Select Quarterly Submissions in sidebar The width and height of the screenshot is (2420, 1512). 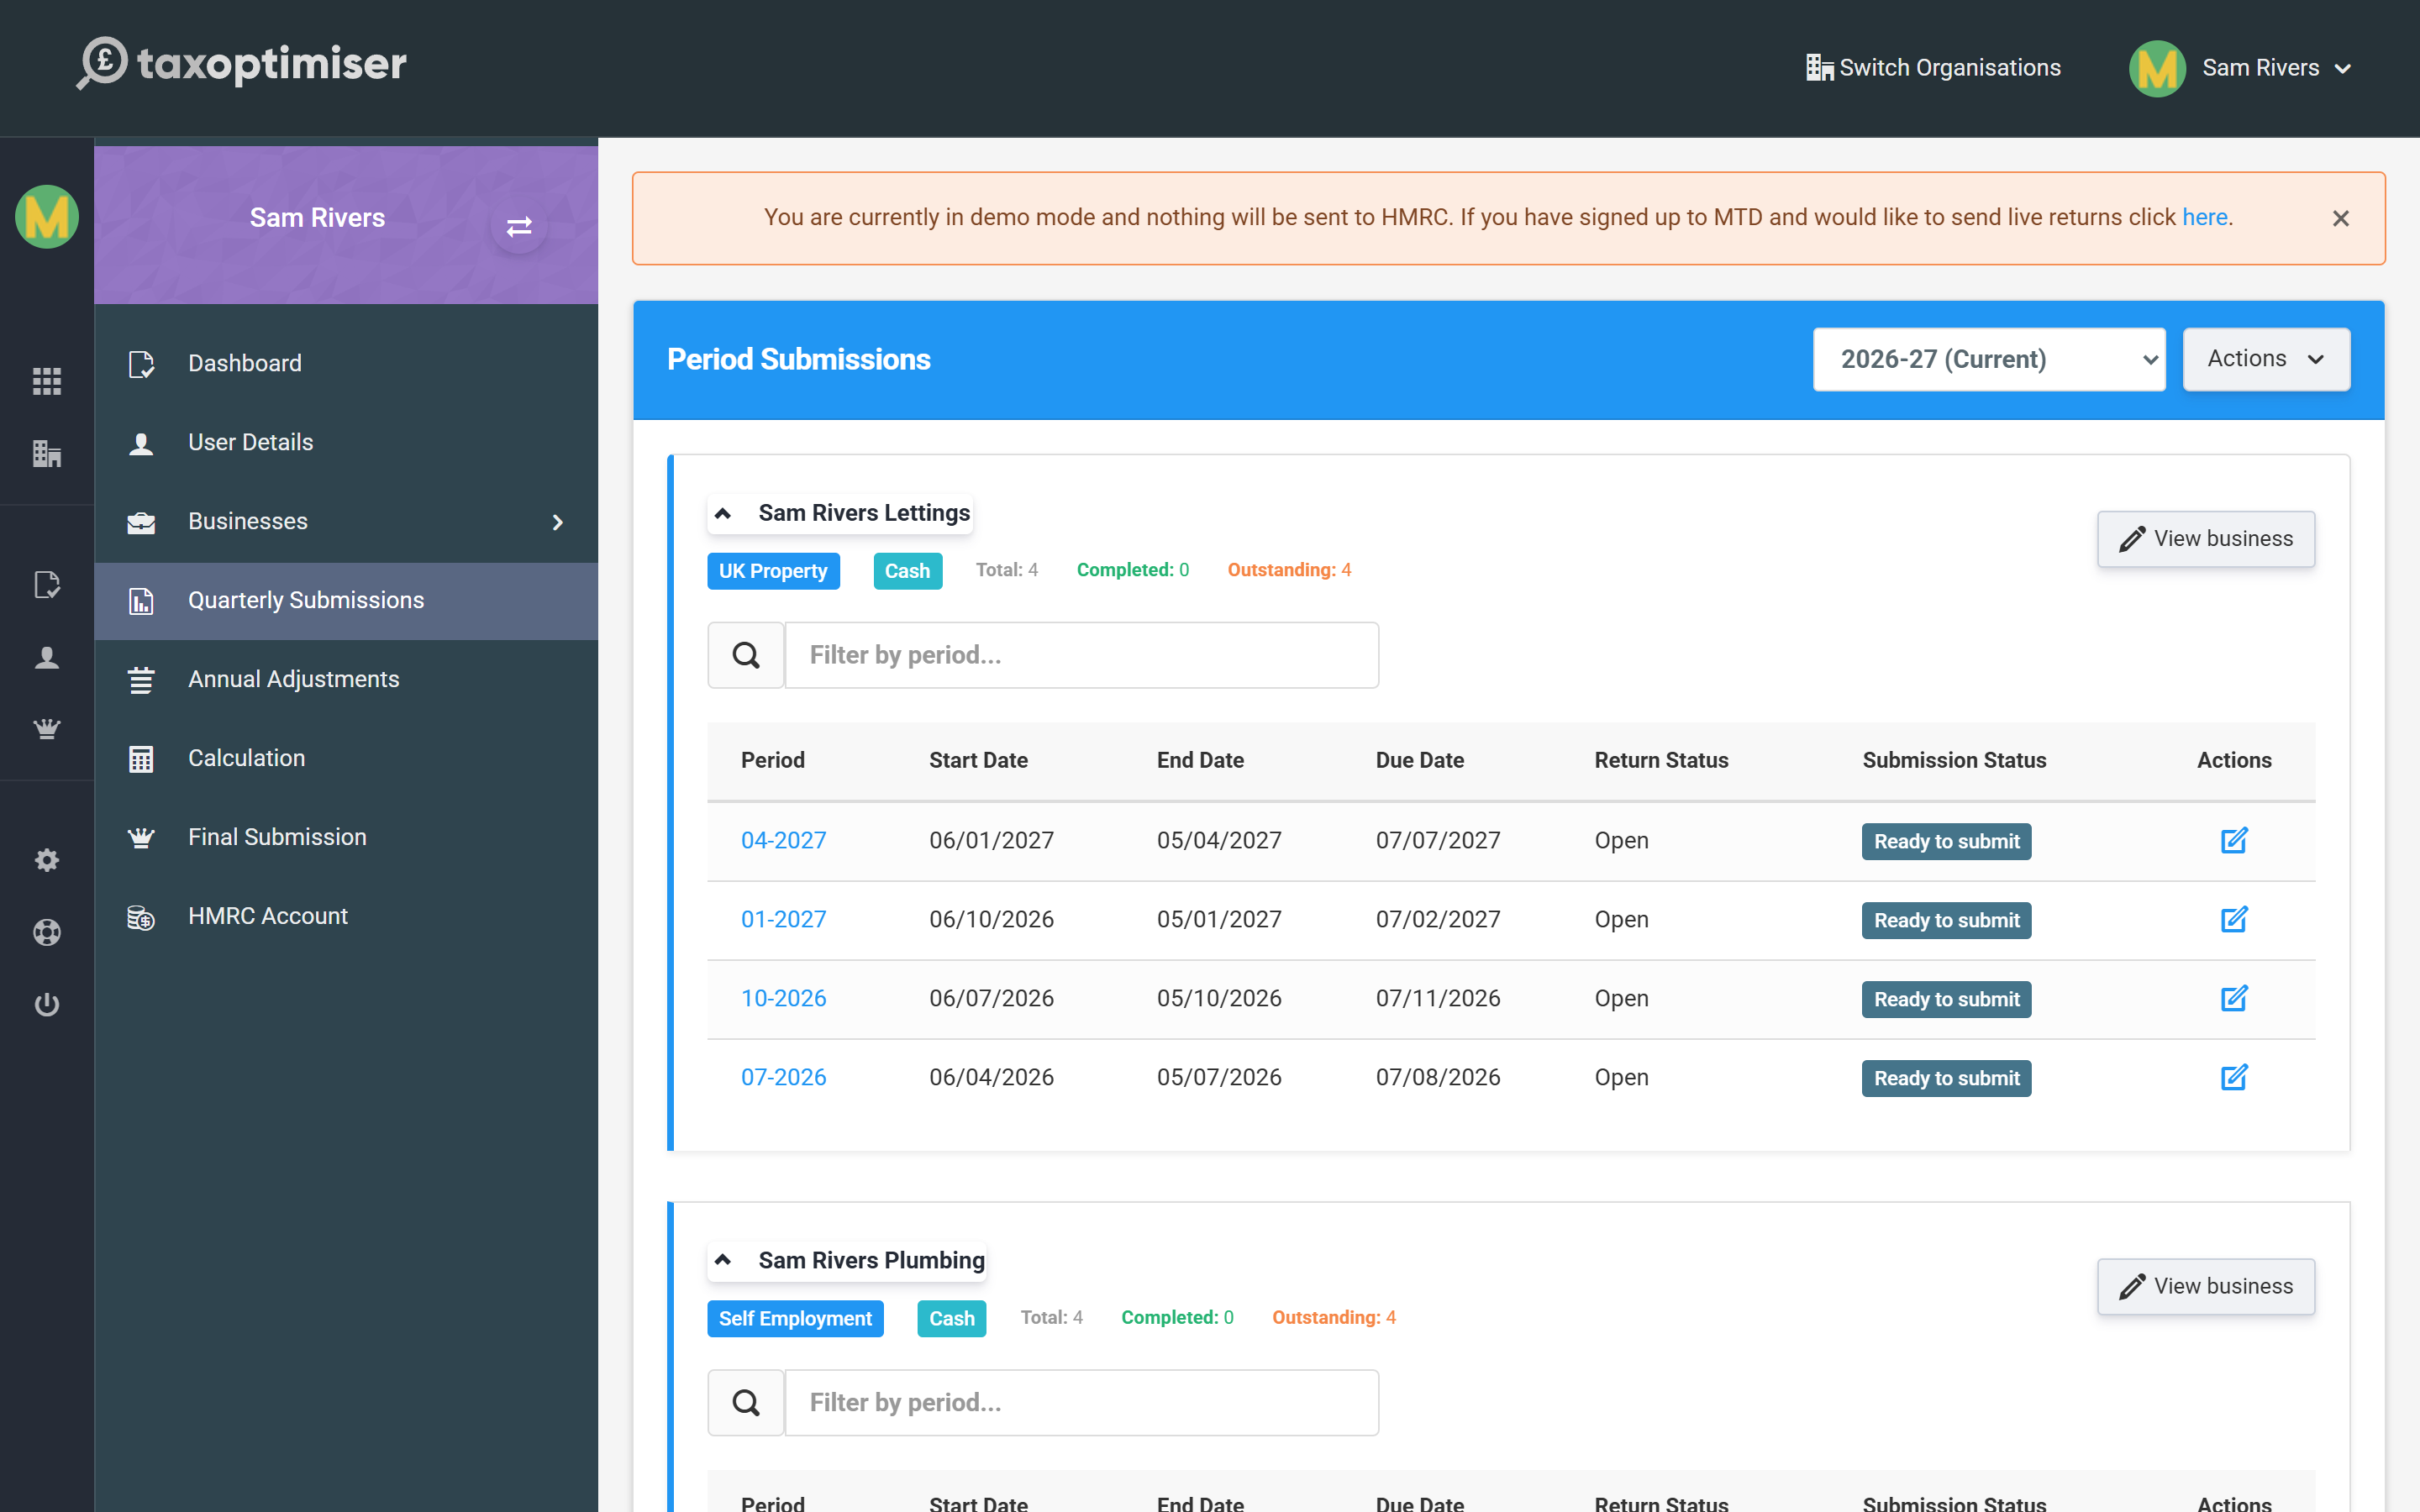[x=346, y=600]
